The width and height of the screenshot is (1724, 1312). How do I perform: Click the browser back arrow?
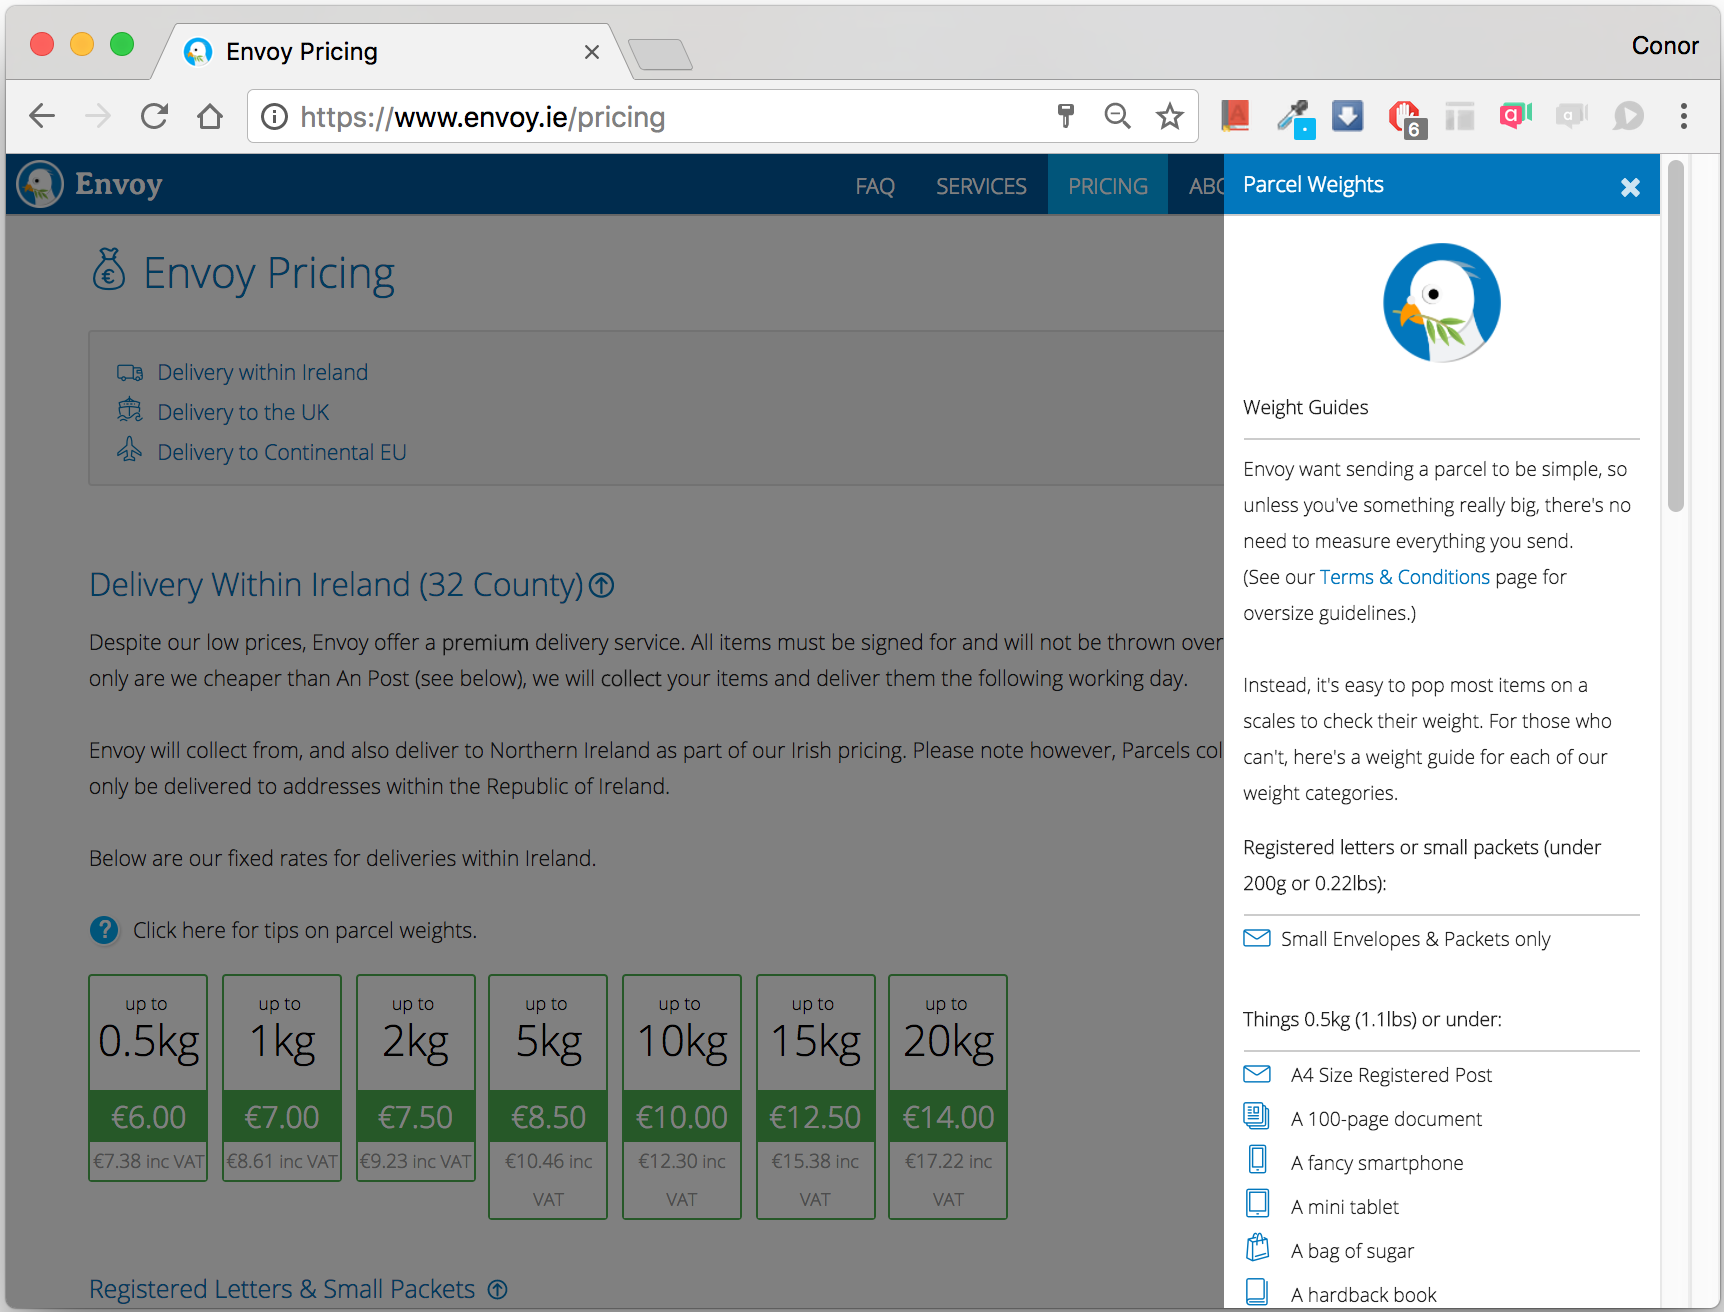(x=42, y=116)
